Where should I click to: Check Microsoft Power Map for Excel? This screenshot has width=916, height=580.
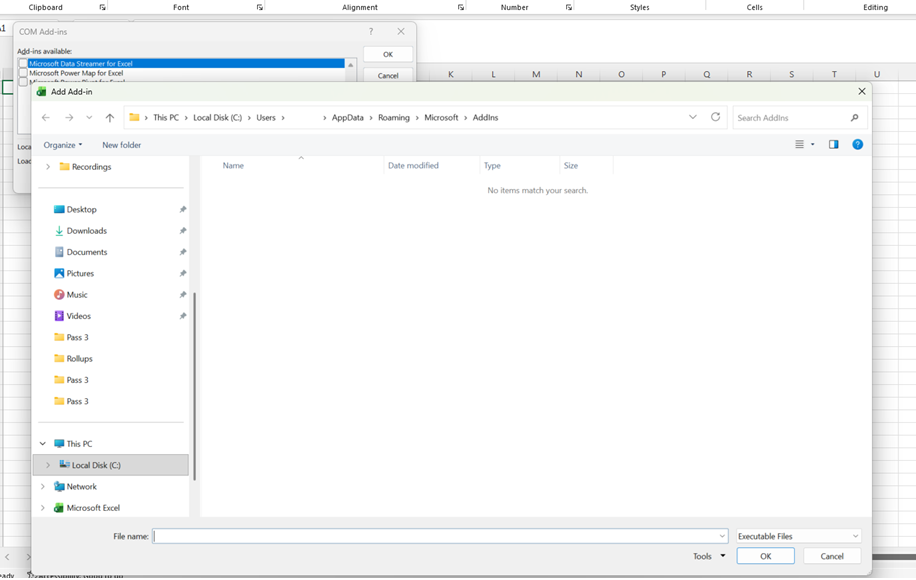23,73
